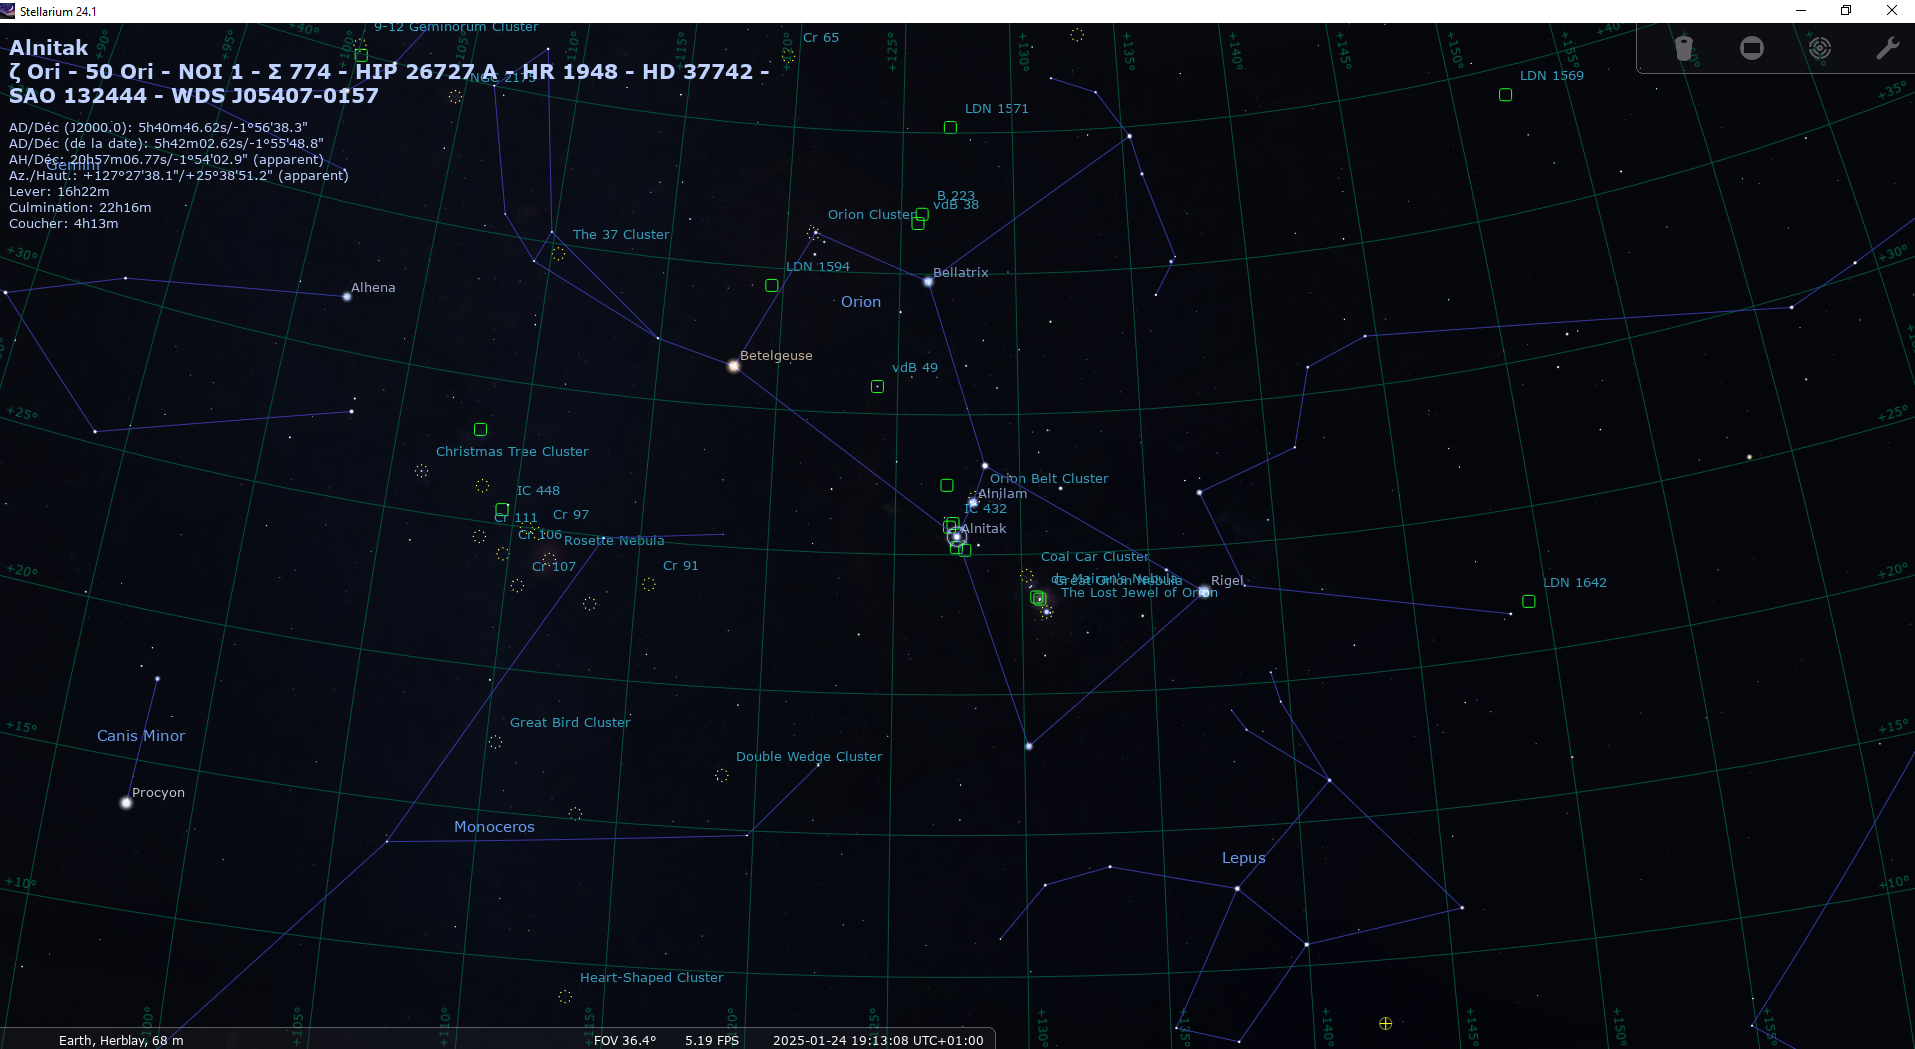The image size is (1915, 1049).
Task: Click the 5.19 FPS status entry
Action: coord(712,1040)
